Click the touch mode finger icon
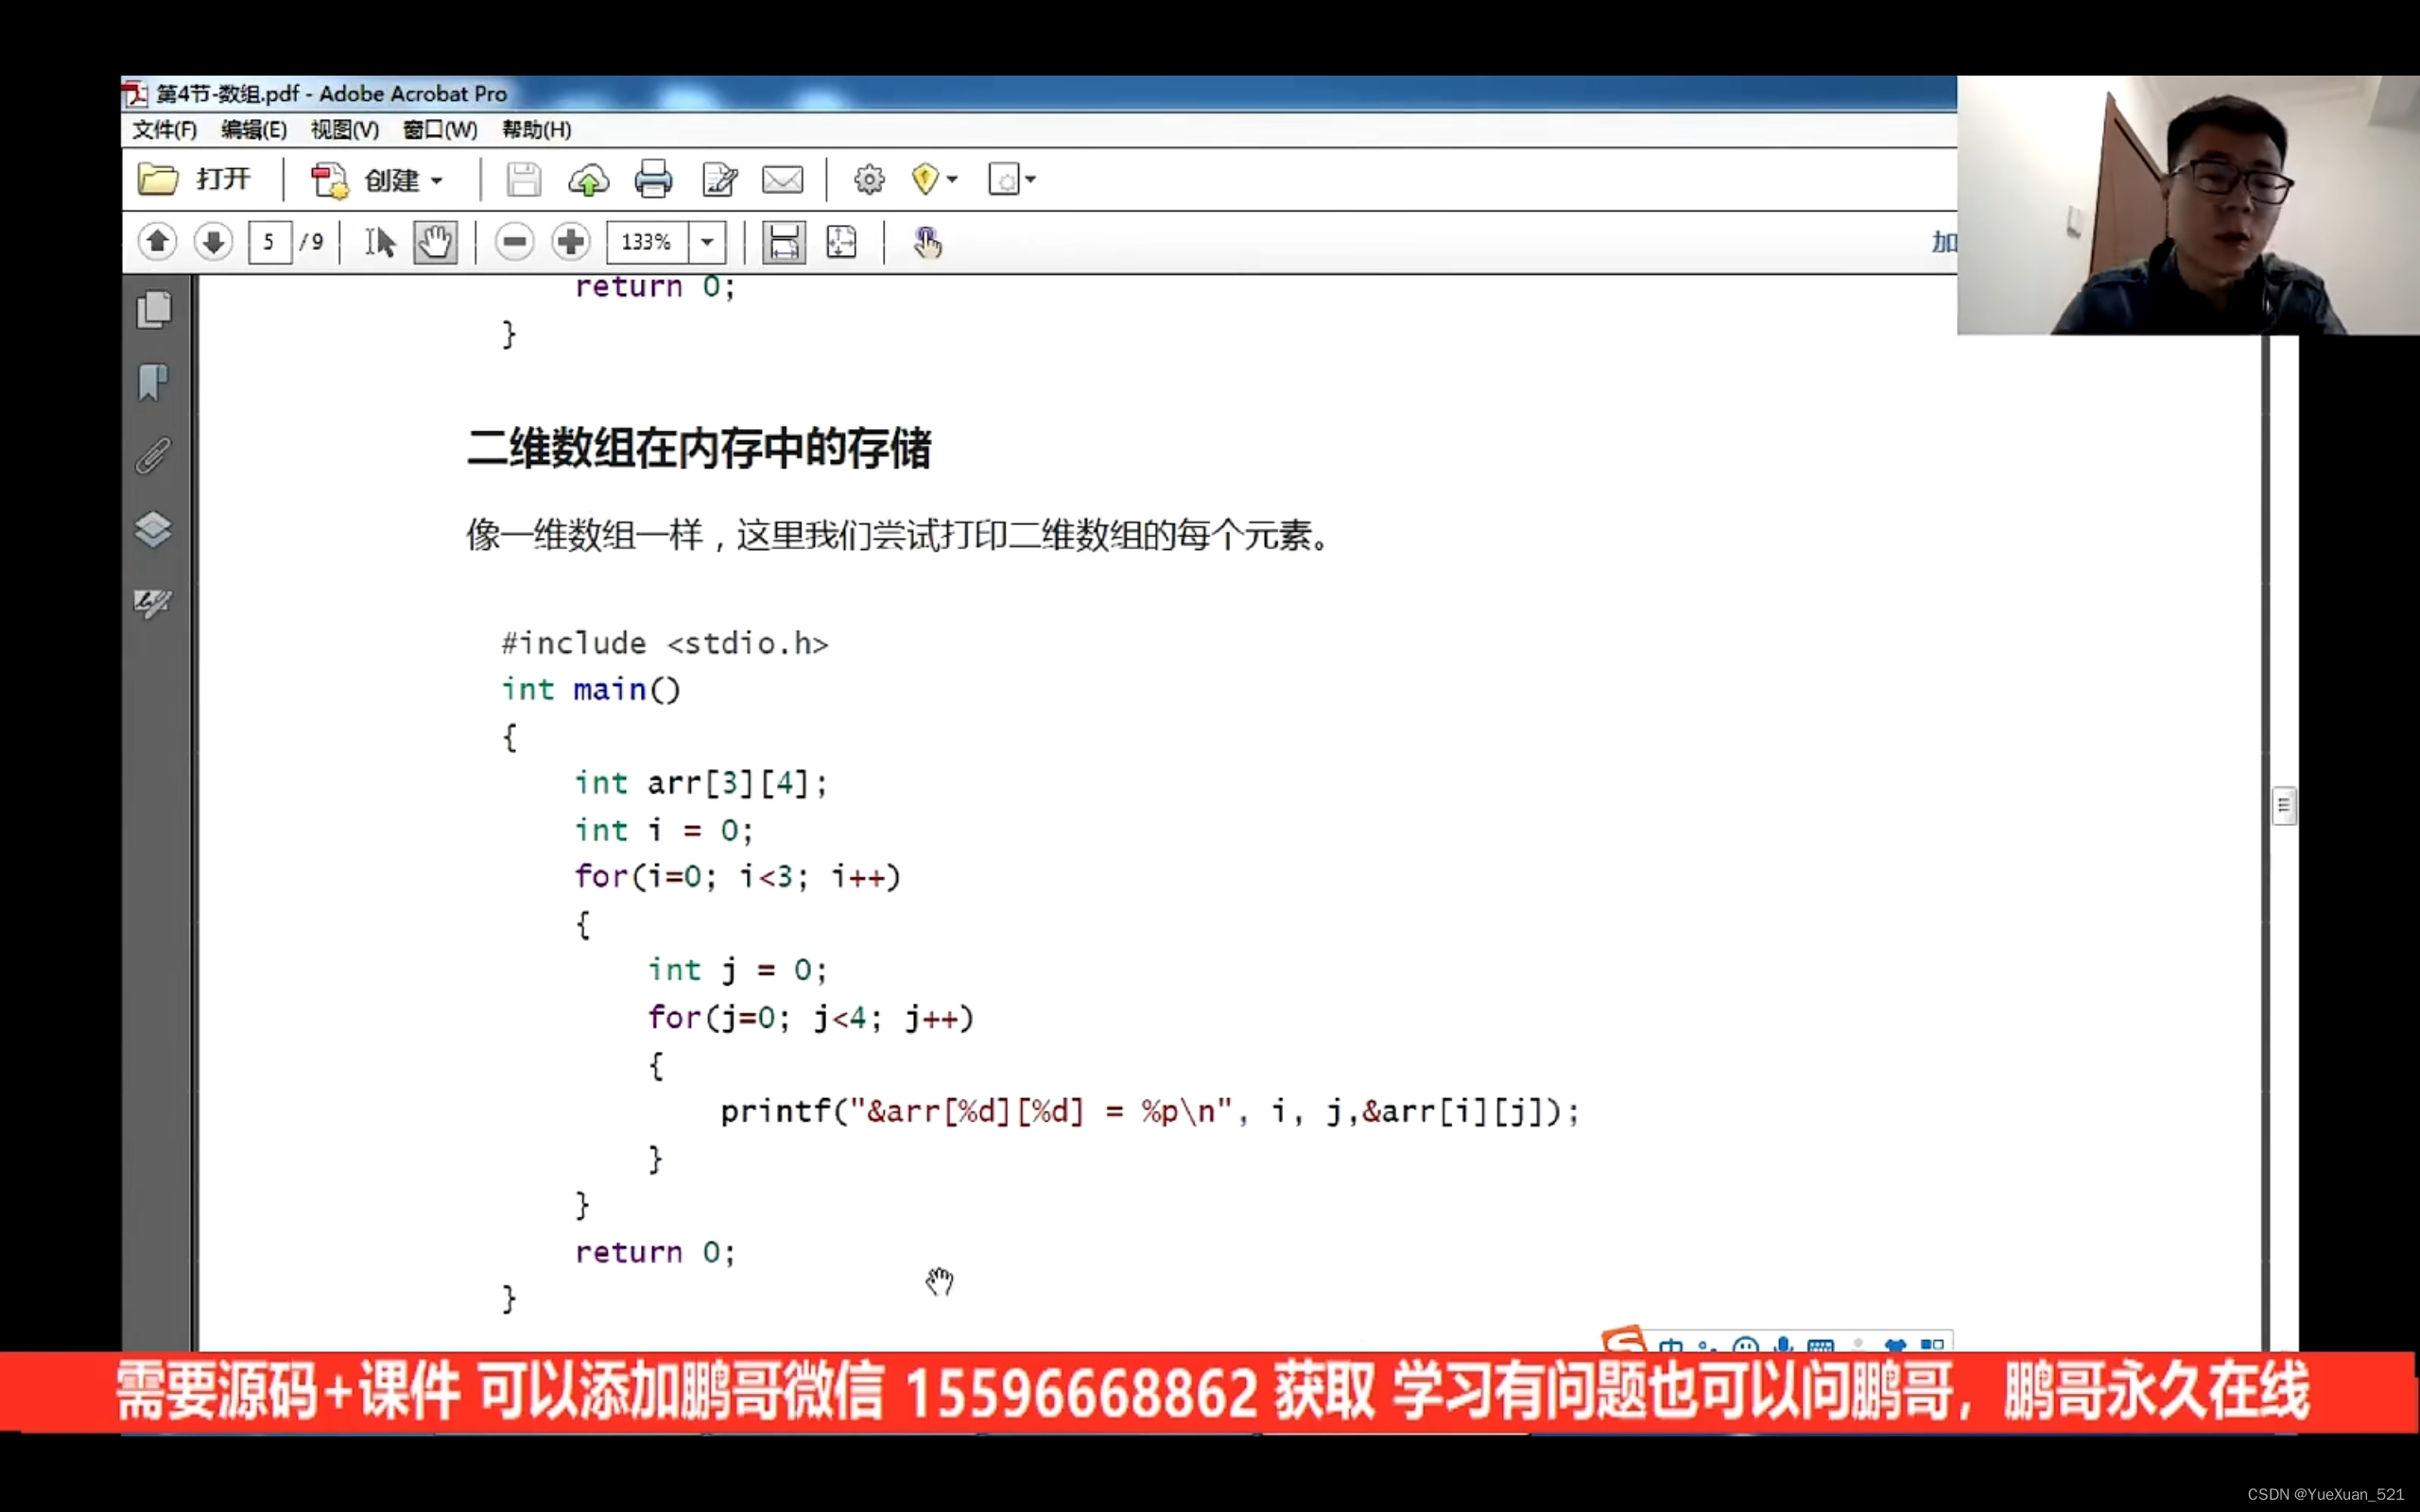2420x1512 pixels. [927, 242]
